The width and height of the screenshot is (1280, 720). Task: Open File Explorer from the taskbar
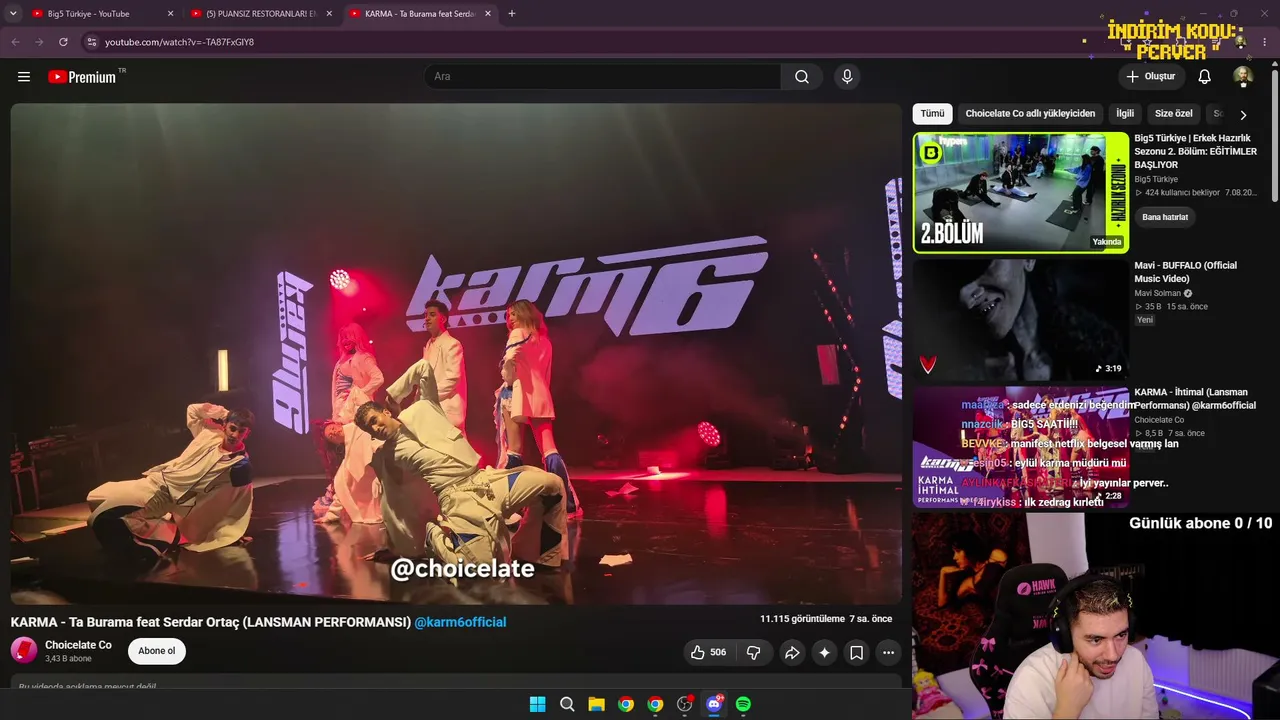596,704
